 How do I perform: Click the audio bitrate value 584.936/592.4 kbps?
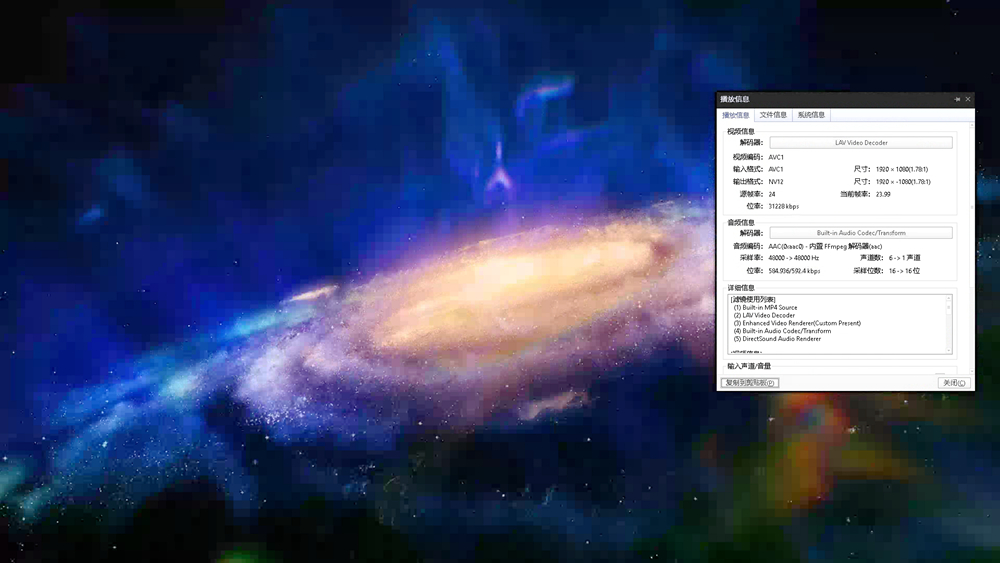(x=794, y=270)
